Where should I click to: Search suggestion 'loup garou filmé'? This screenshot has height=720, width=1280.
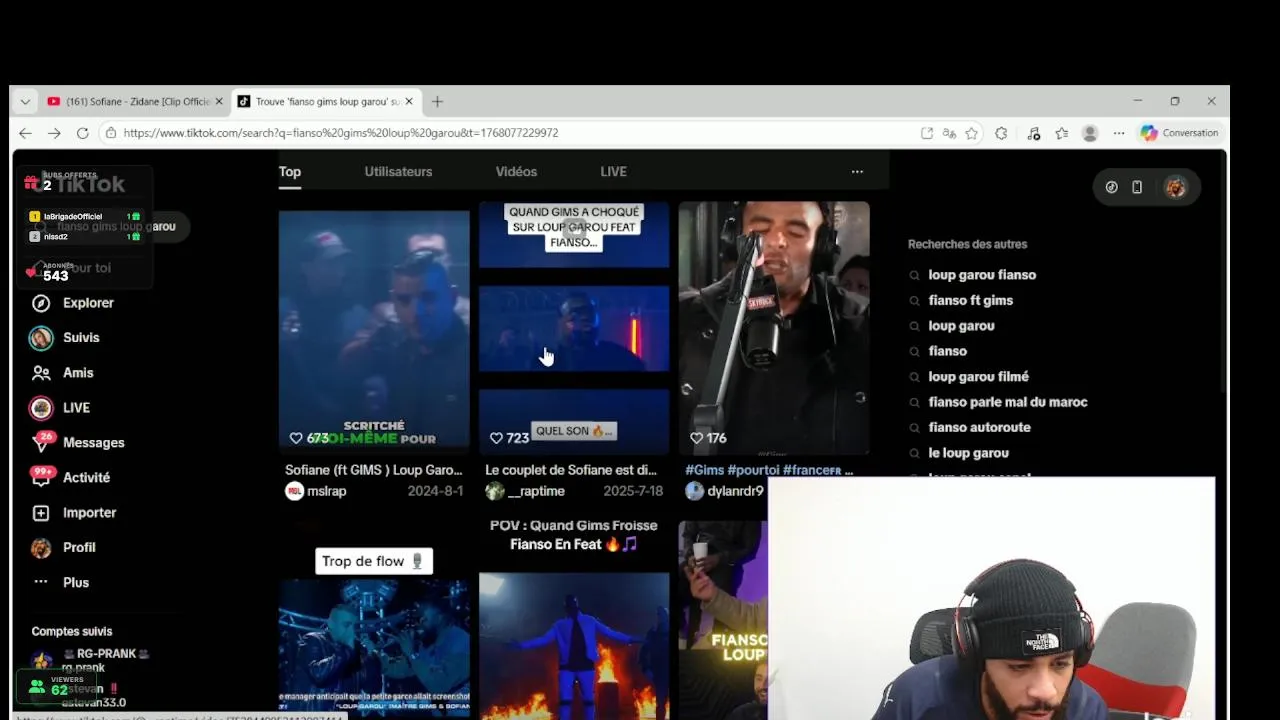pos(978,377)
